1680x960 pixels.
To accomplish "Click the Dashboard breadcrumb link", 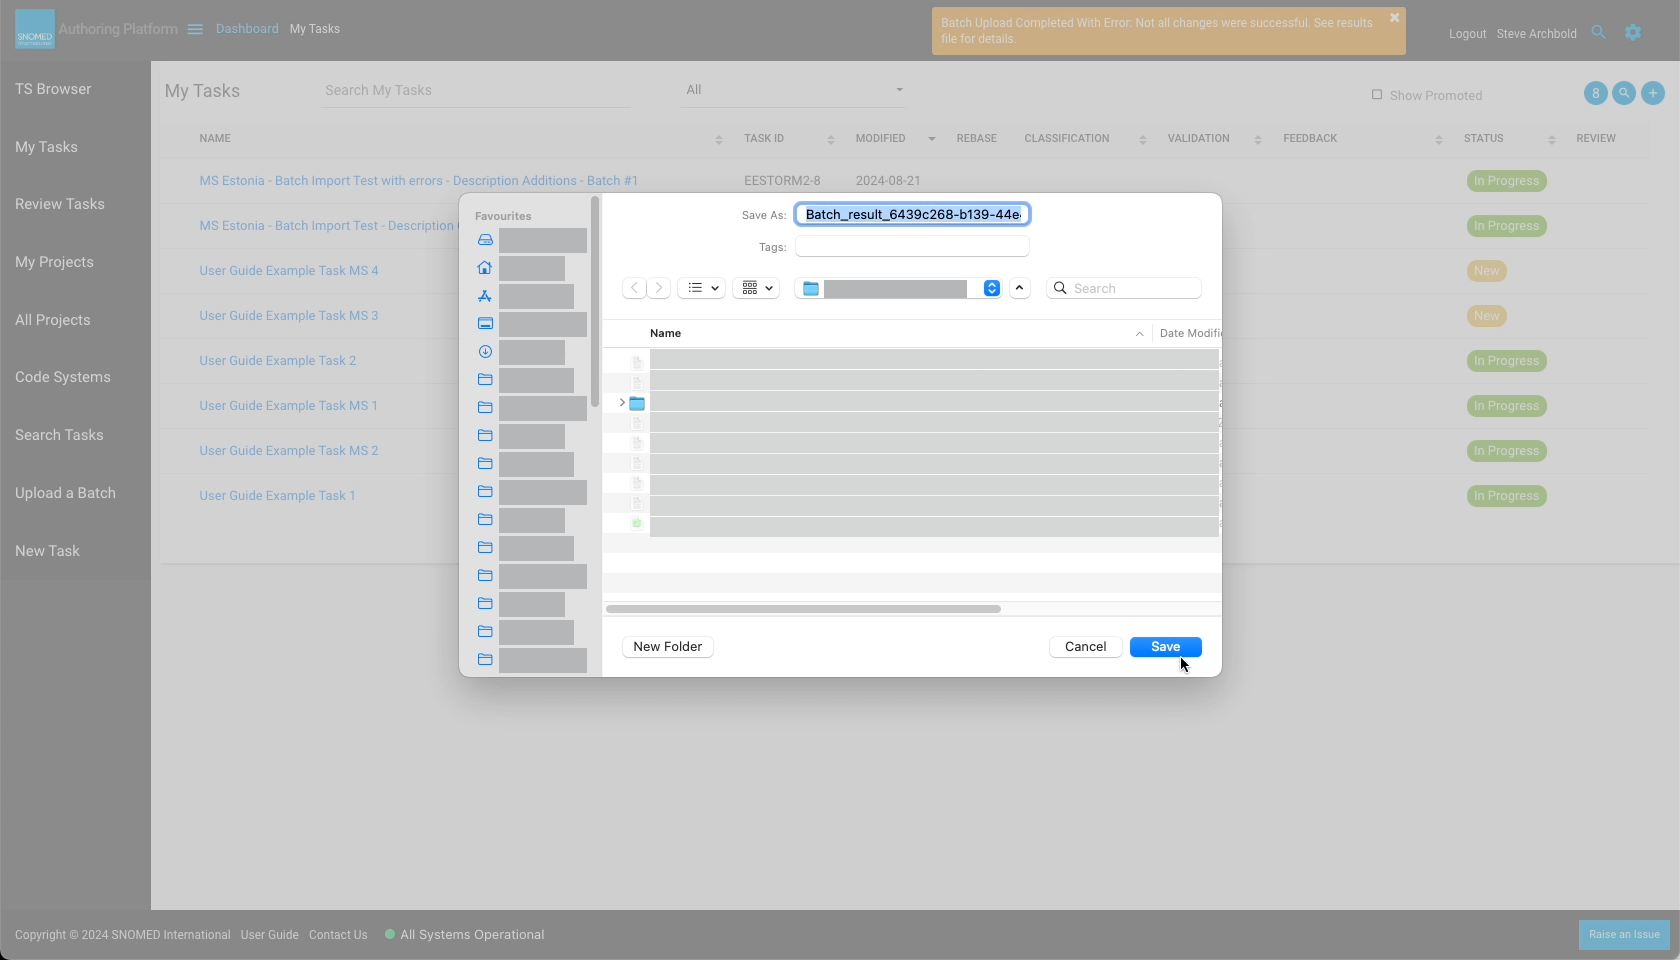I will coord(247,29).
